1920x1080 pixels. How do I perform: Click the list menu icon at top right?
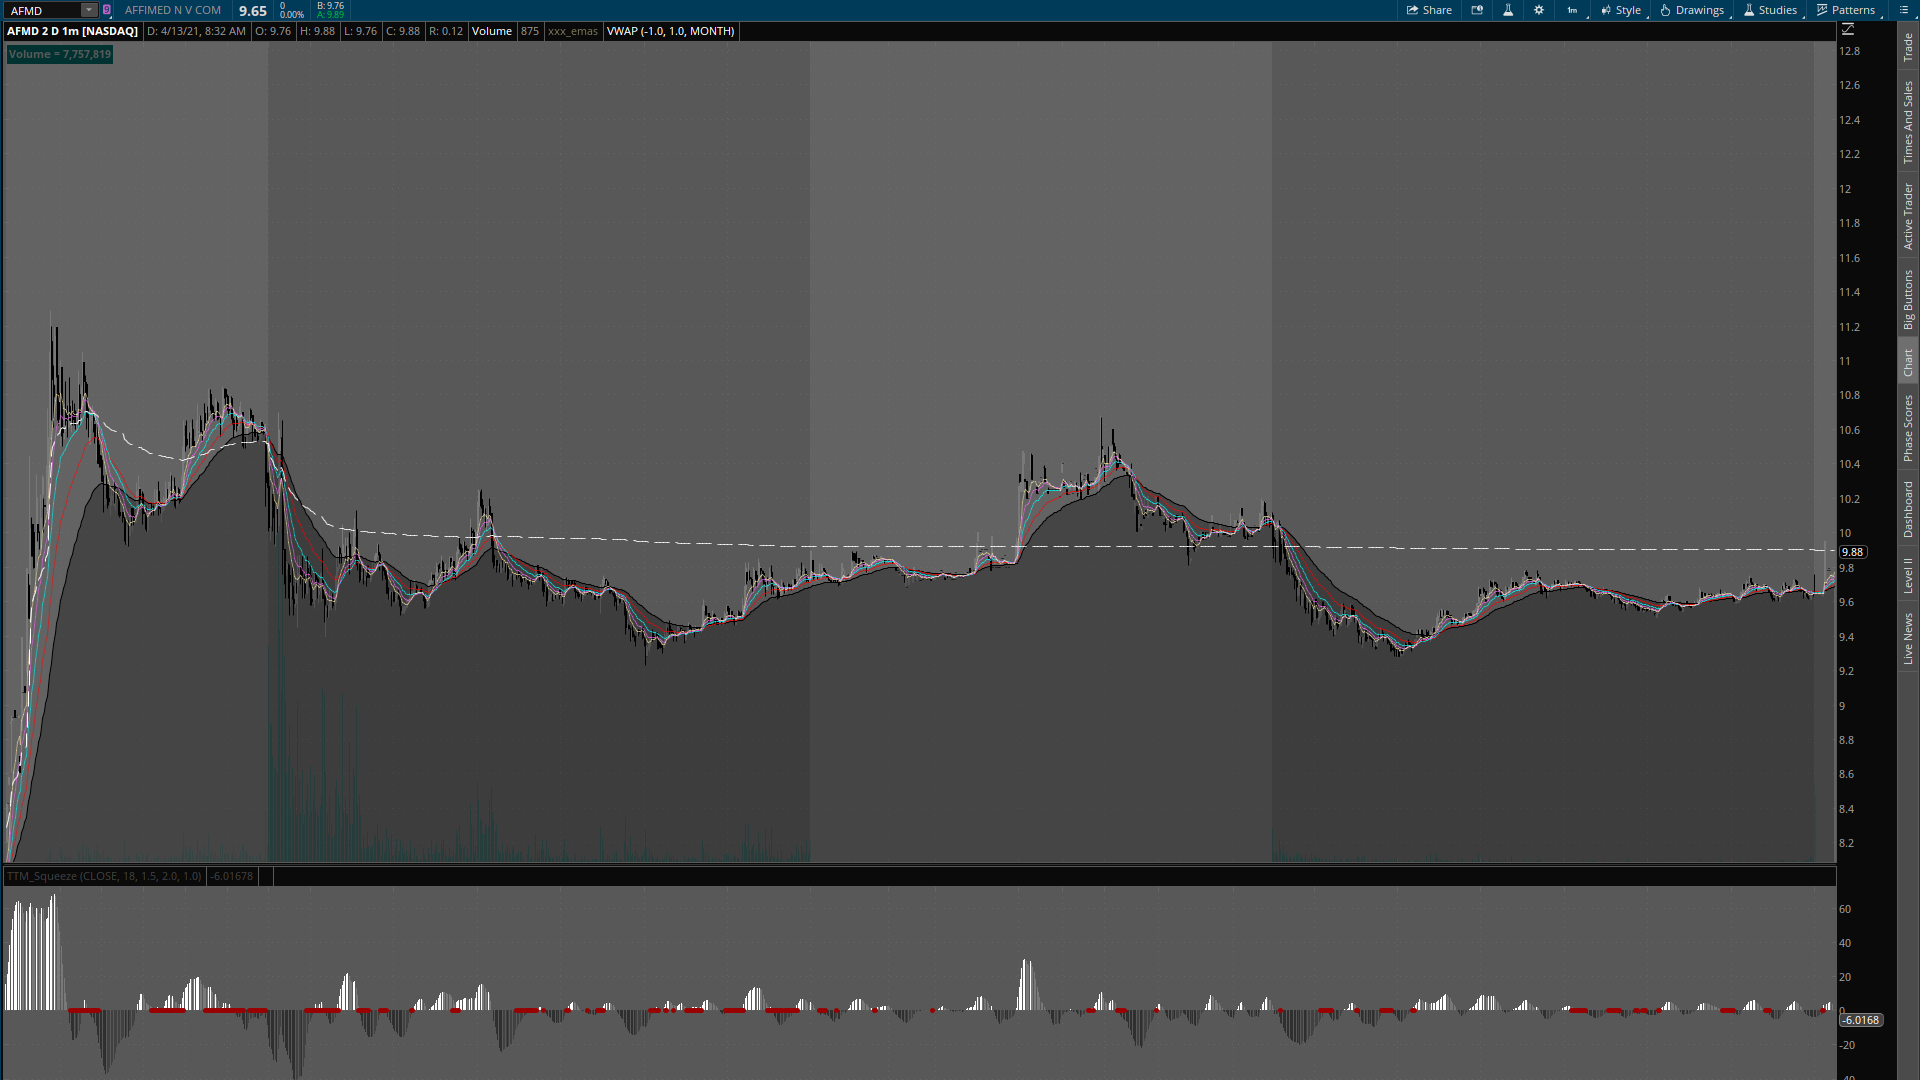click(x=1904, y=10)
